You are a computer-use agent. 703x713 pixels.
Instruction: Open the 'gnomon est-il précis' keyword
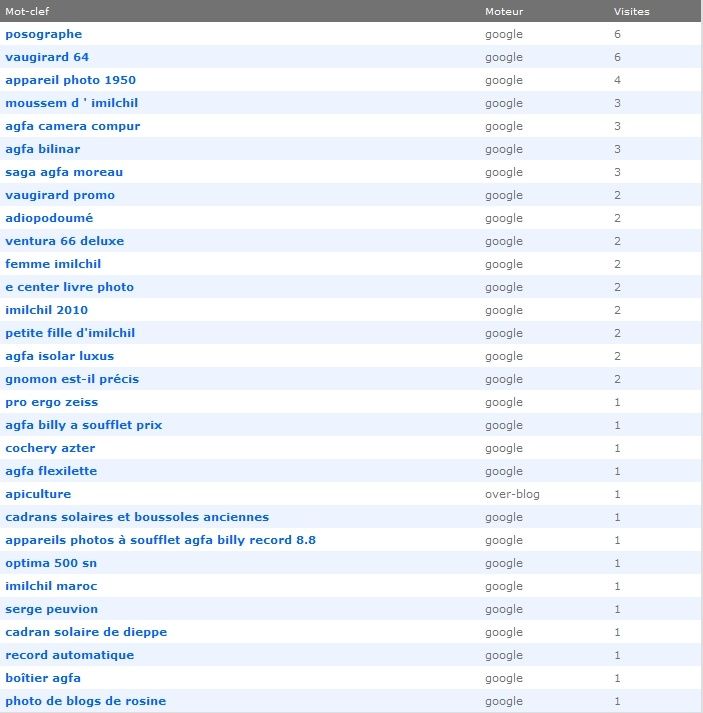72,379
